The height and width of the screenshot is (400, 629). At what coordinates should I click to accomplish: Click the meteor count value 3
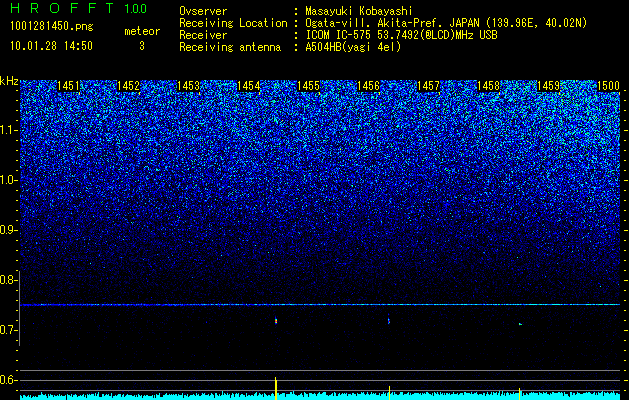[x=142, y=46]
